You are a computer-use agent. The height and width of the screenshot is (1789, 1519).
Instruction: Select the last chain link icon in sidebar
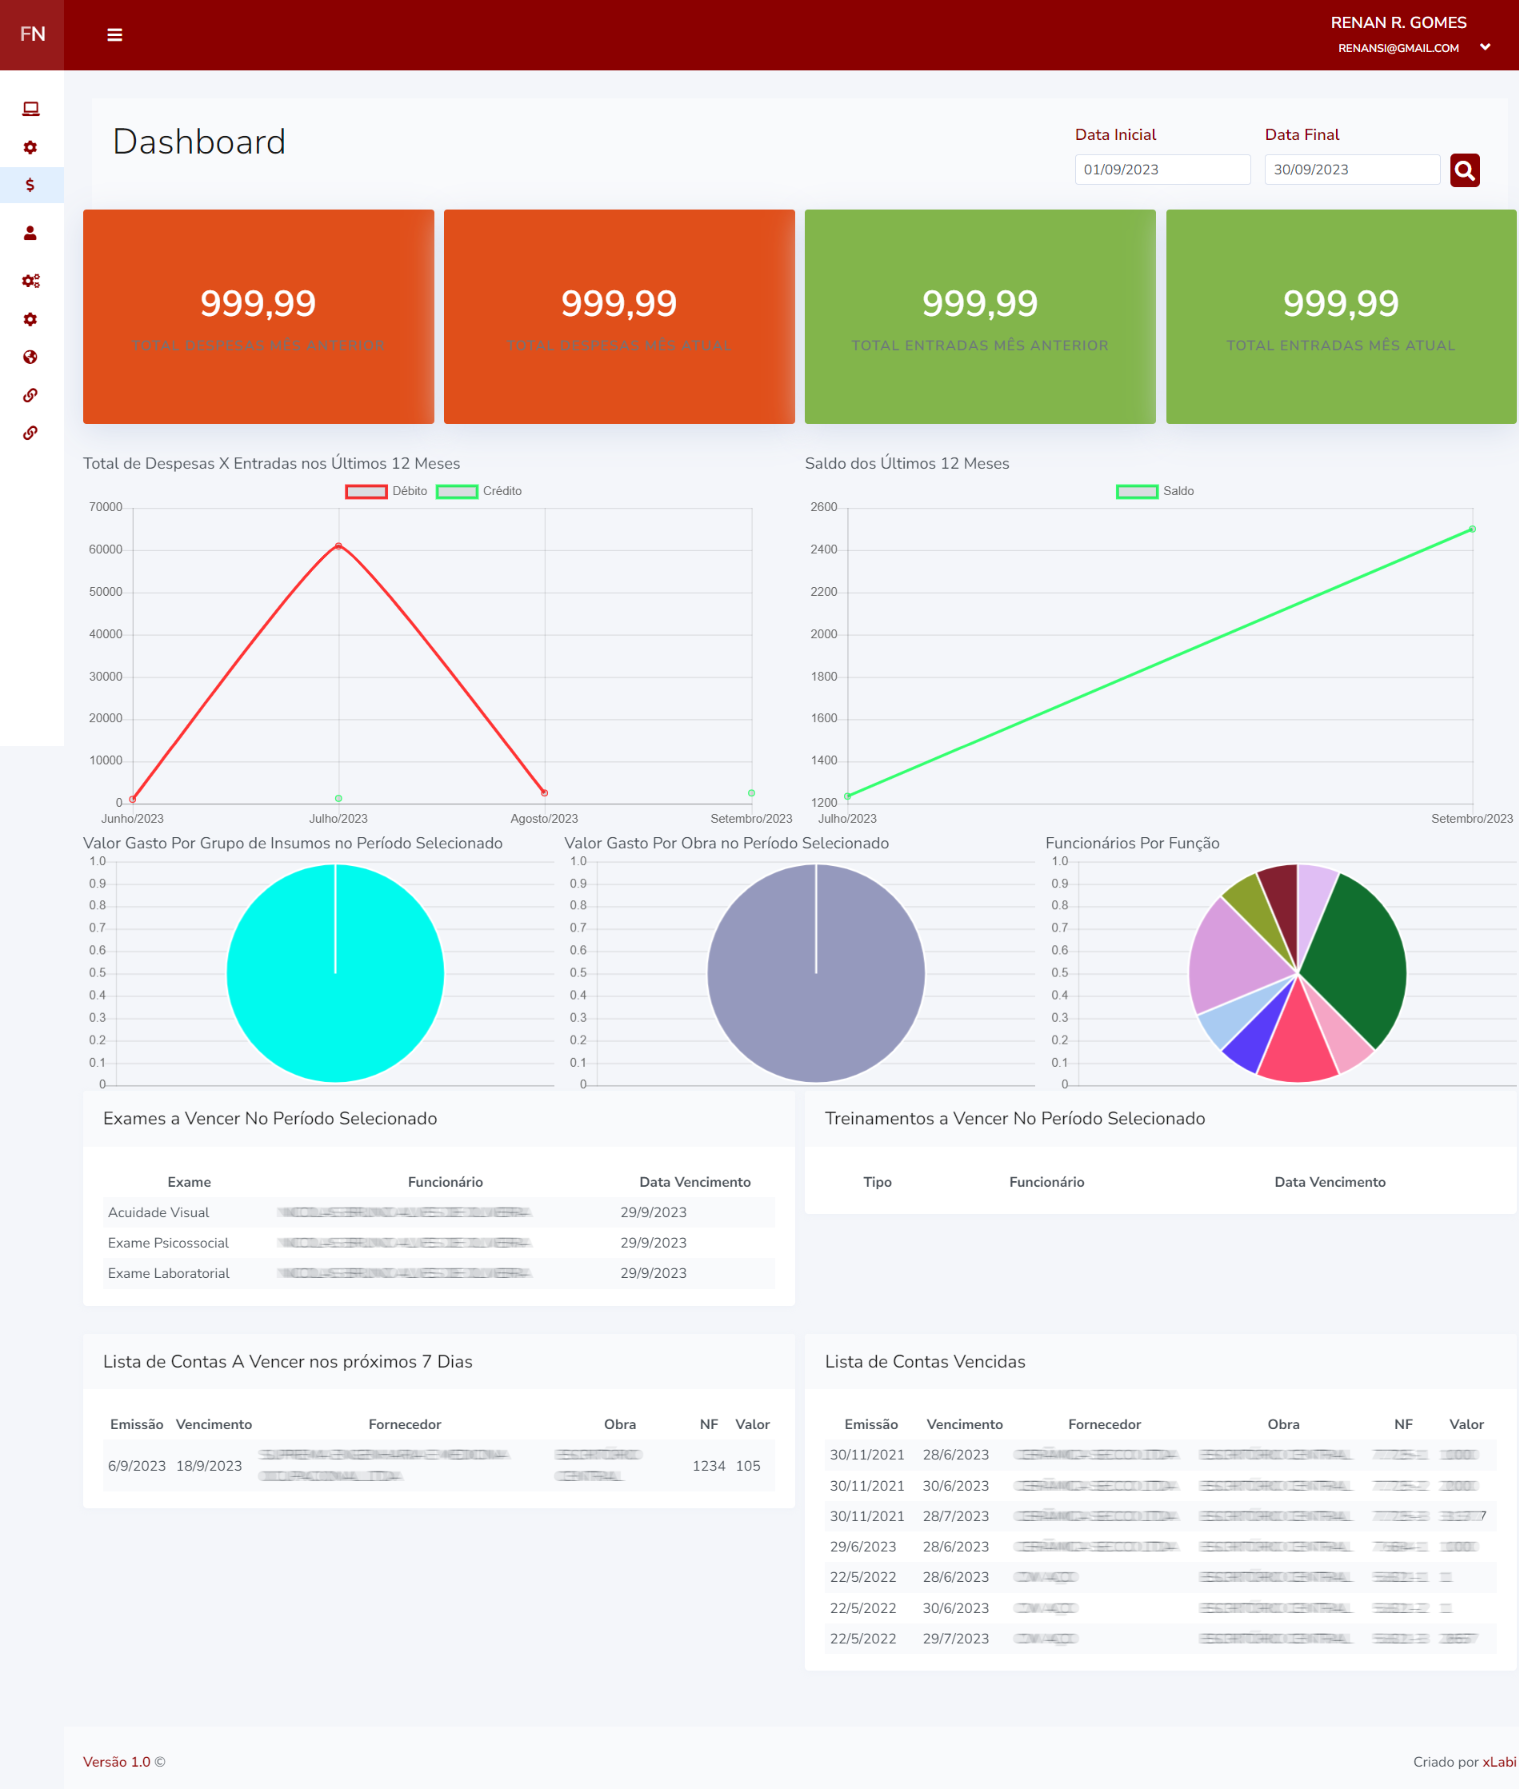click(x=31, y=433)
